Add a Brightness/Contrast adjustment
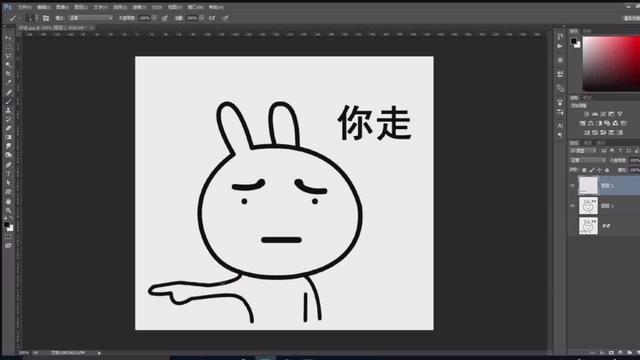 click(x=586, y=114)
